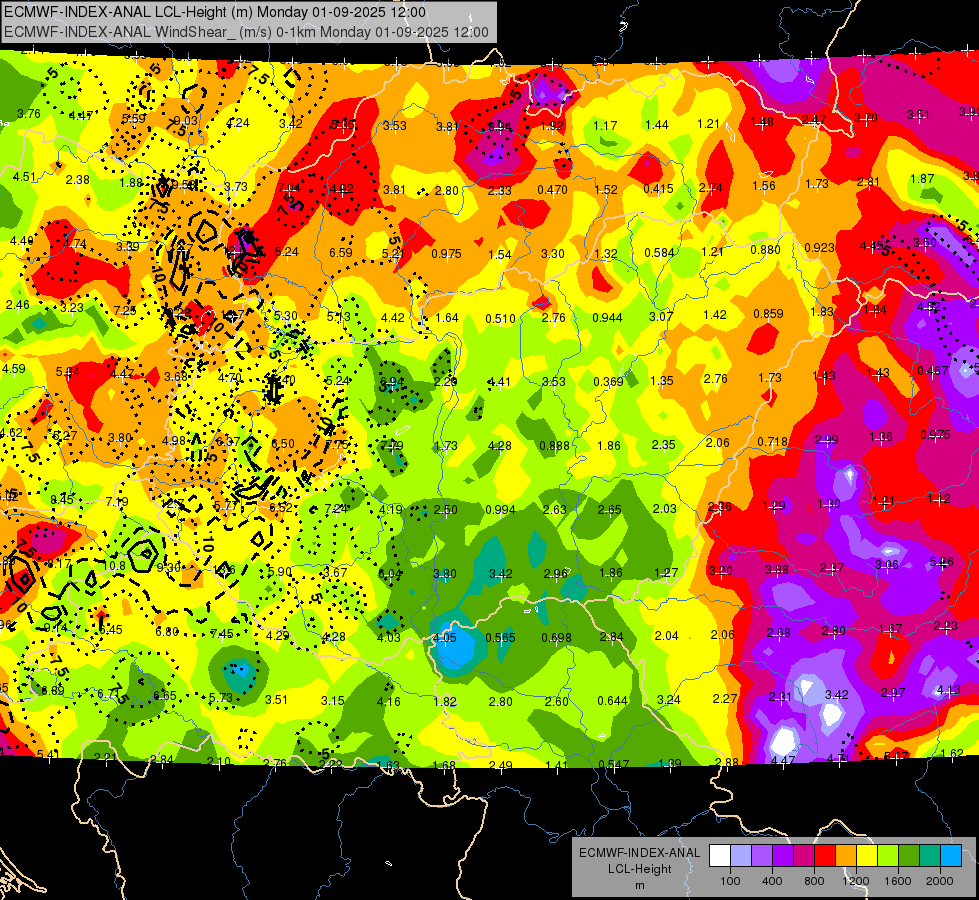Click the wind shear value 3.24
The width and height of the screenshot is (979, 900).
pos(668,700)
